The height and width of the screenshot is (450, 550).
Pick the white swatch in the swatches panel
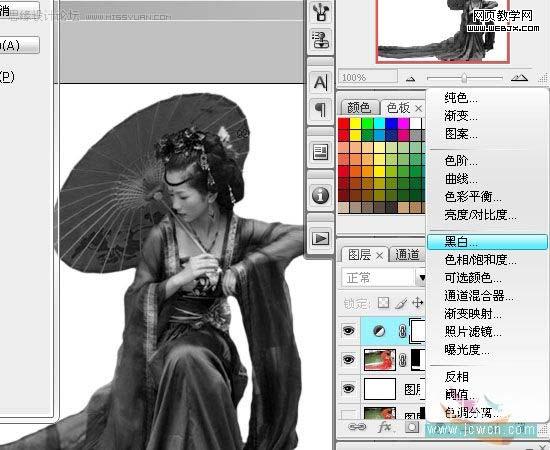pos(416,124)
